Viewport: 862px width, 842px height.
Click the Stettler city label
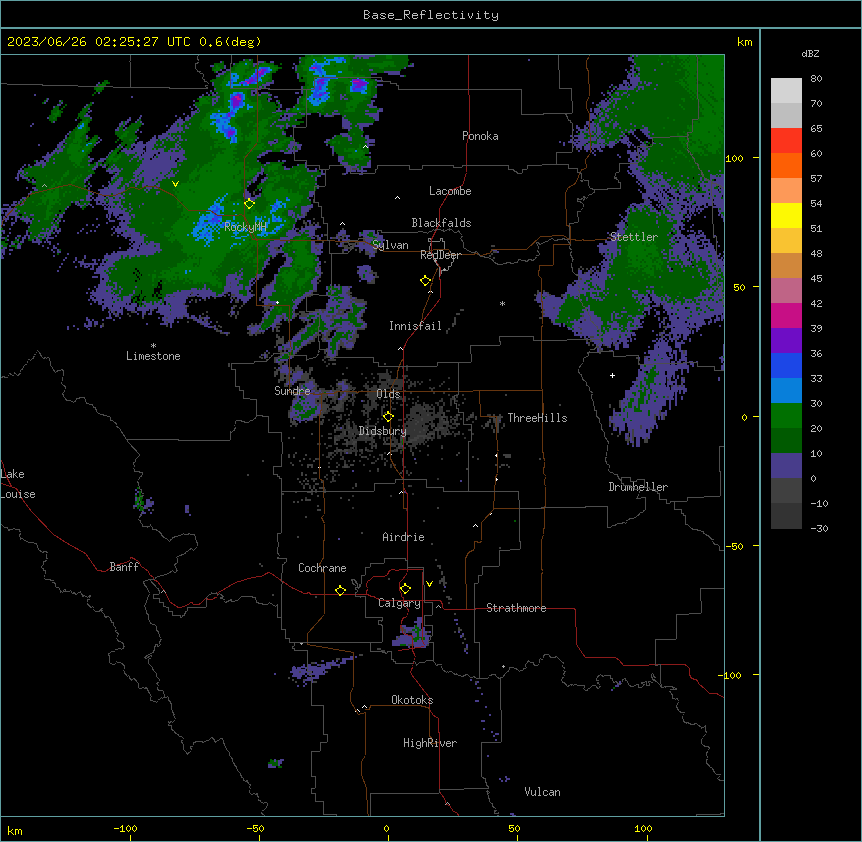(x=634, y=237)
